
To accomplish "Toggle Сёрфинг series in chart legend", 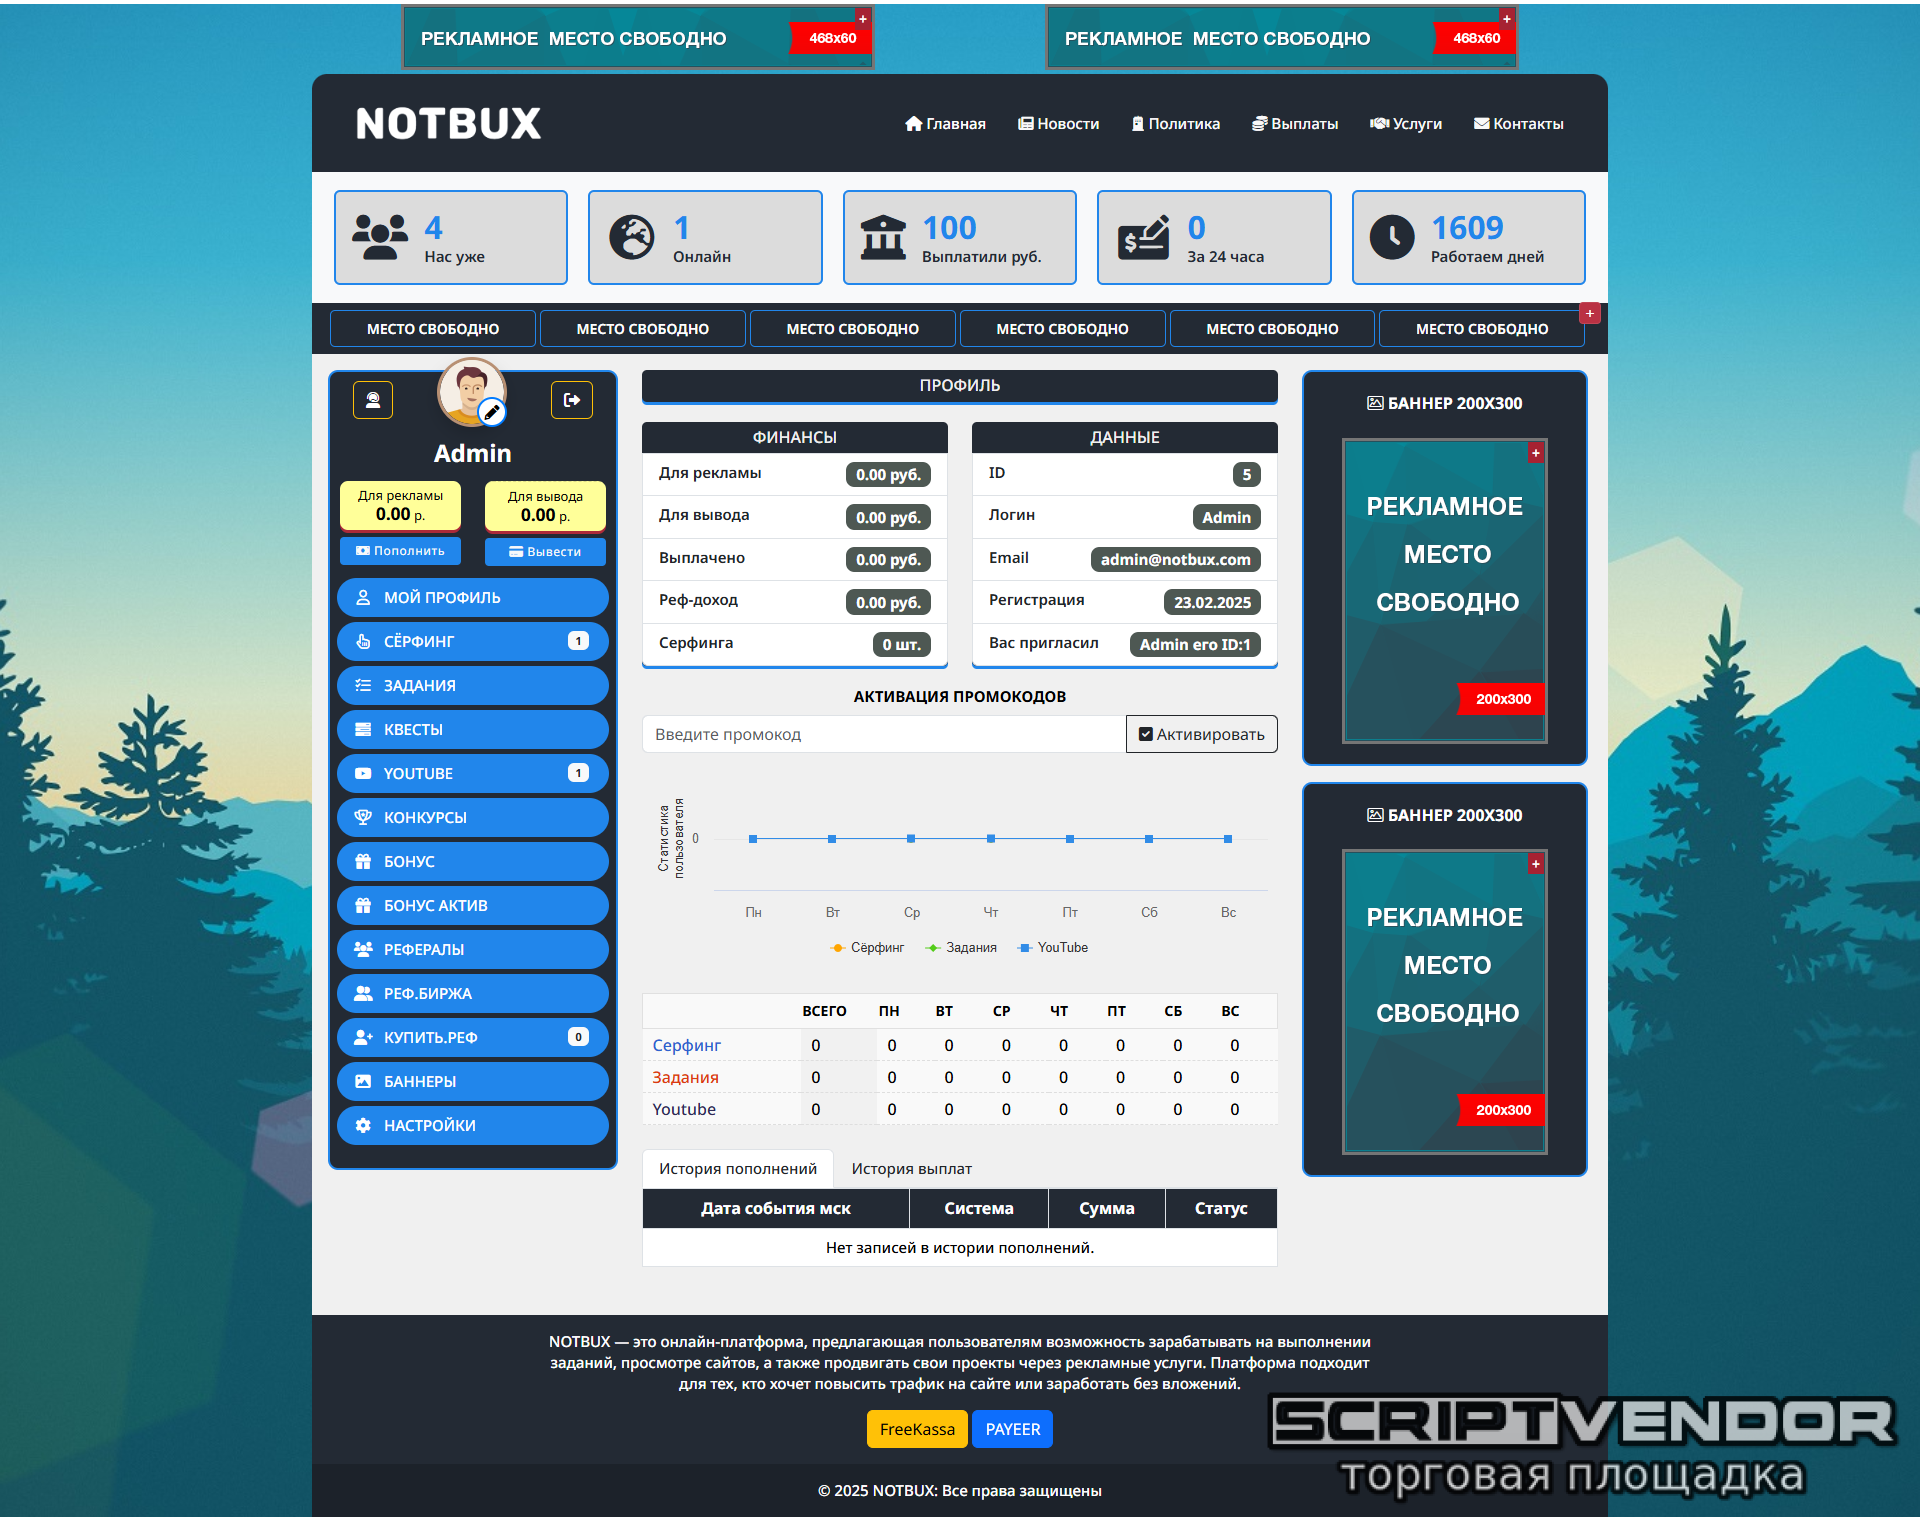I will 867,948.
